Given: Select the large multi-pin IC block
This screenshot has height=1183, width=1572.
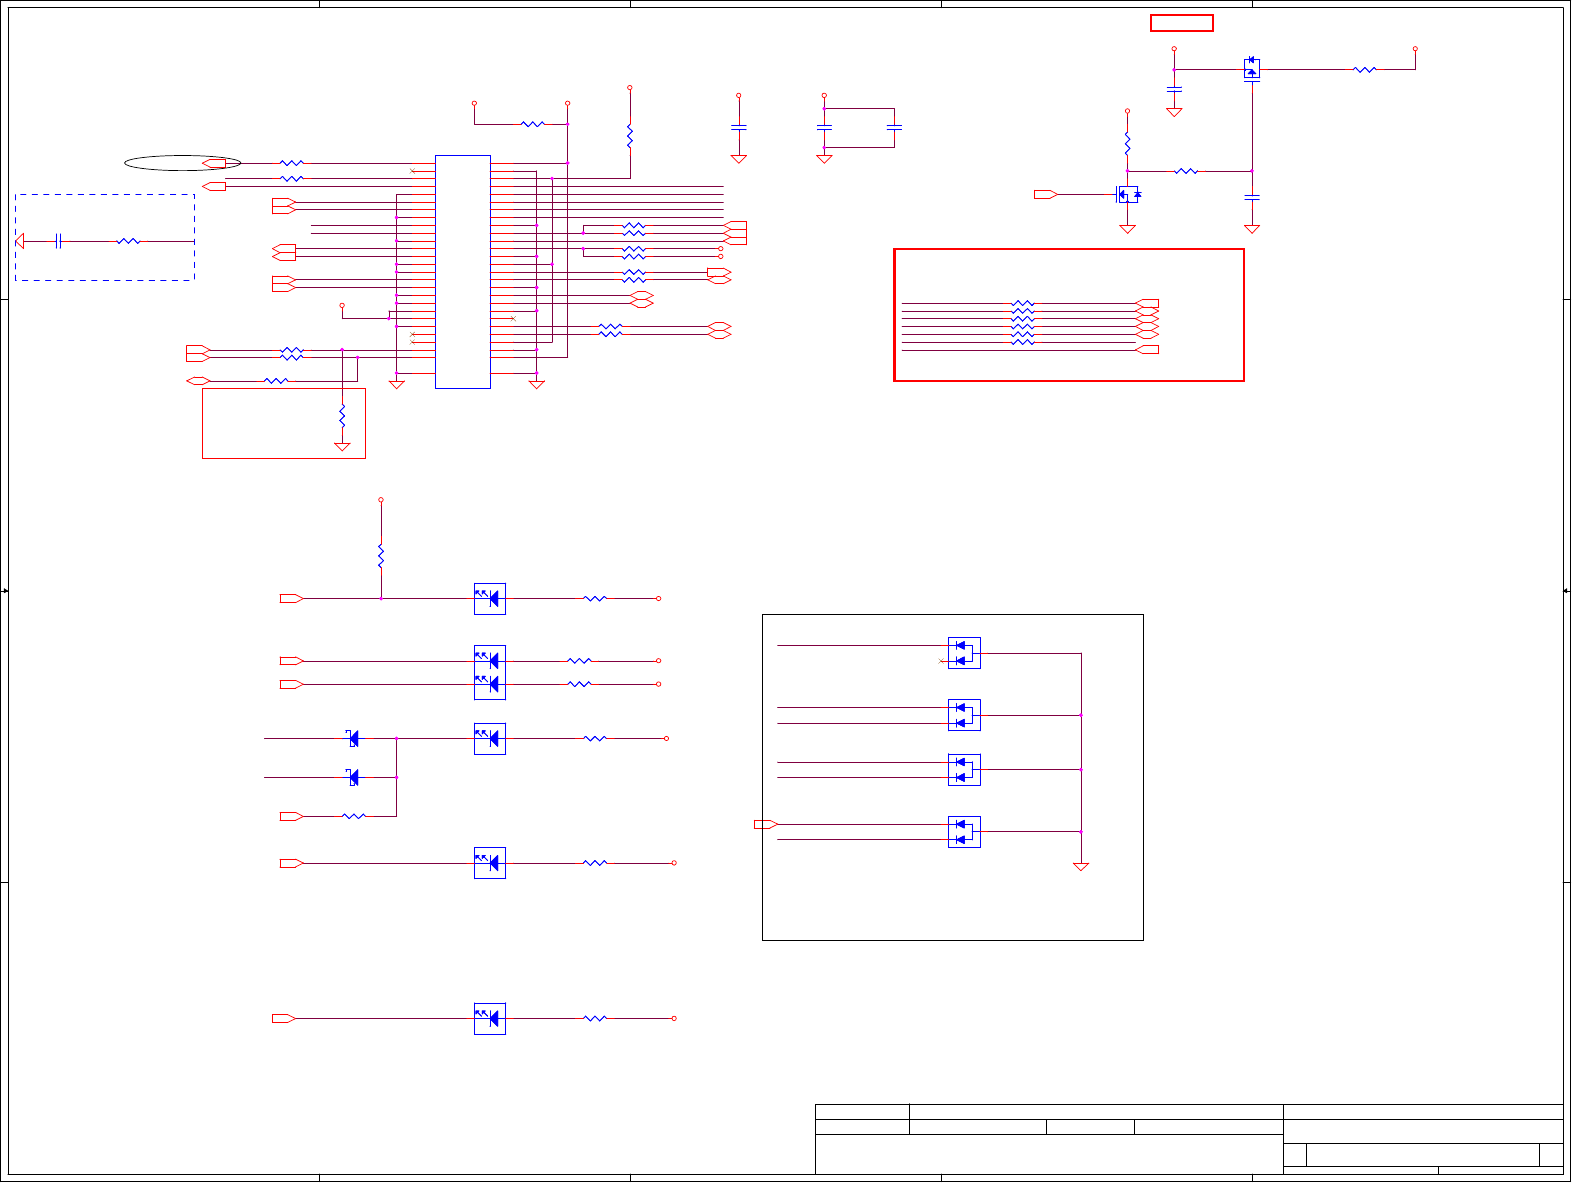Looking at the screenshot, I should pyautogui.click(x=463, y=271).
